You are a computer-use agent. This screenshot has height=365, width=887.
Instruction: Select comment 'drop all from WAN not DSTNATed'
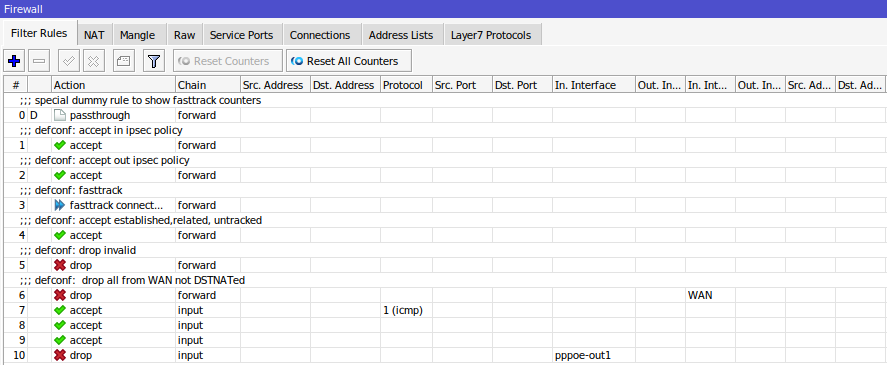click(163, 281)
